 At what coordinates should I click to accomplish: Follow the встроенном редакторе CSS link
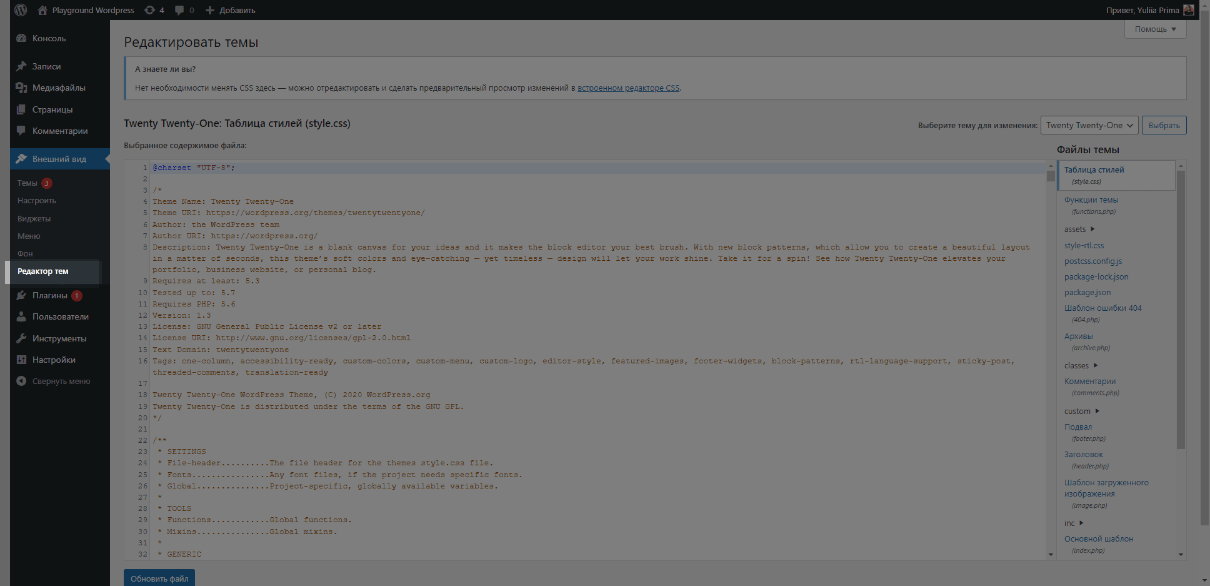coord(629,89)
